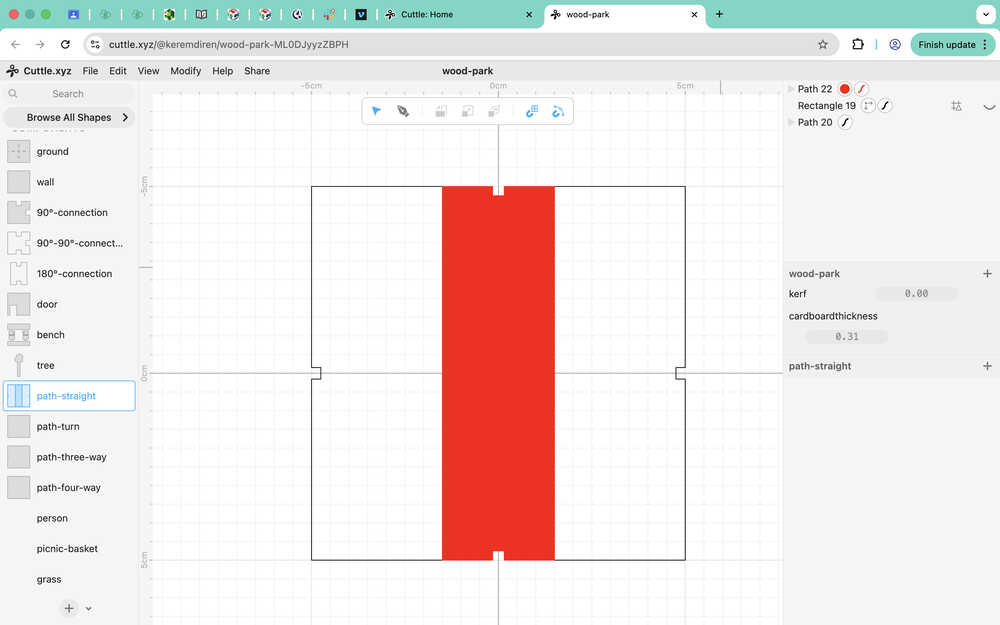Expand layers panel drawer chevron
The width and height of the screenshot is (1000, 625).
989,107
